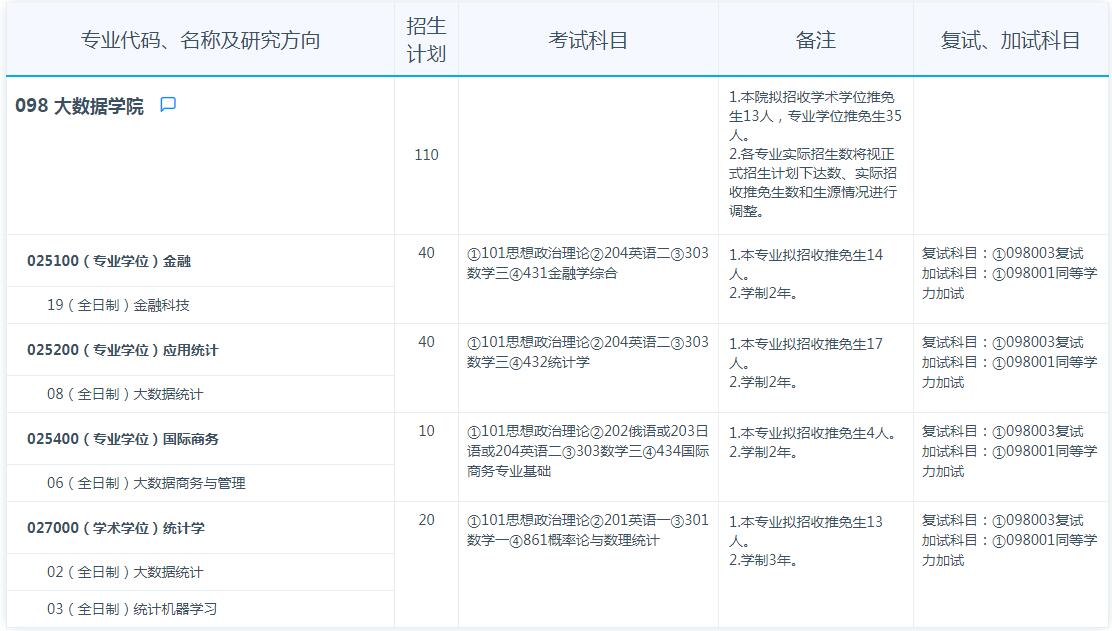Viewport: 1112px width, 631px height.
Task: Click the 110 total enrollment number cell
Action: (425, 155)
